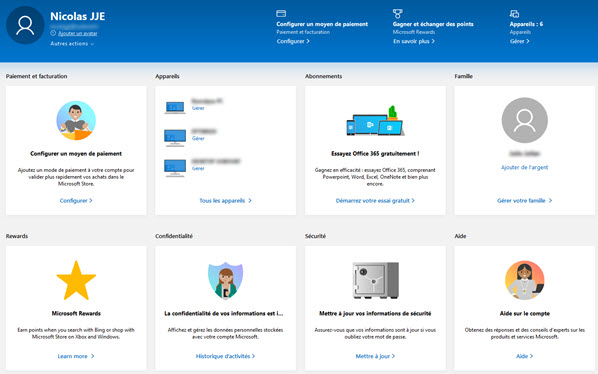This screenshot has width=598, height=374.
Task: Click the Aide link in the help card
Action: [x=524, y=356]
